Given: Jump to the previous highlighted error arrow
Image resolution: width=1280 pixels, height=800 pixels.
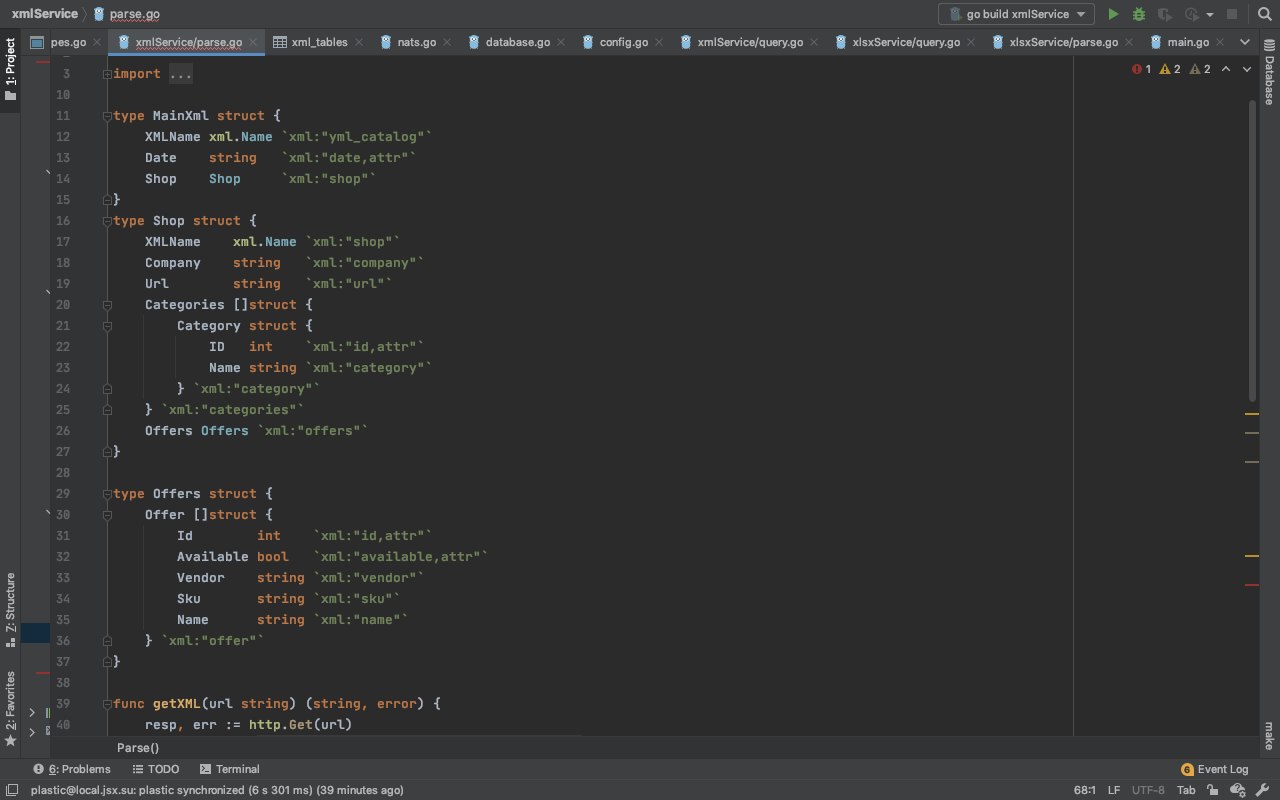Looking at the screenshot, I should click(1226, 69).
